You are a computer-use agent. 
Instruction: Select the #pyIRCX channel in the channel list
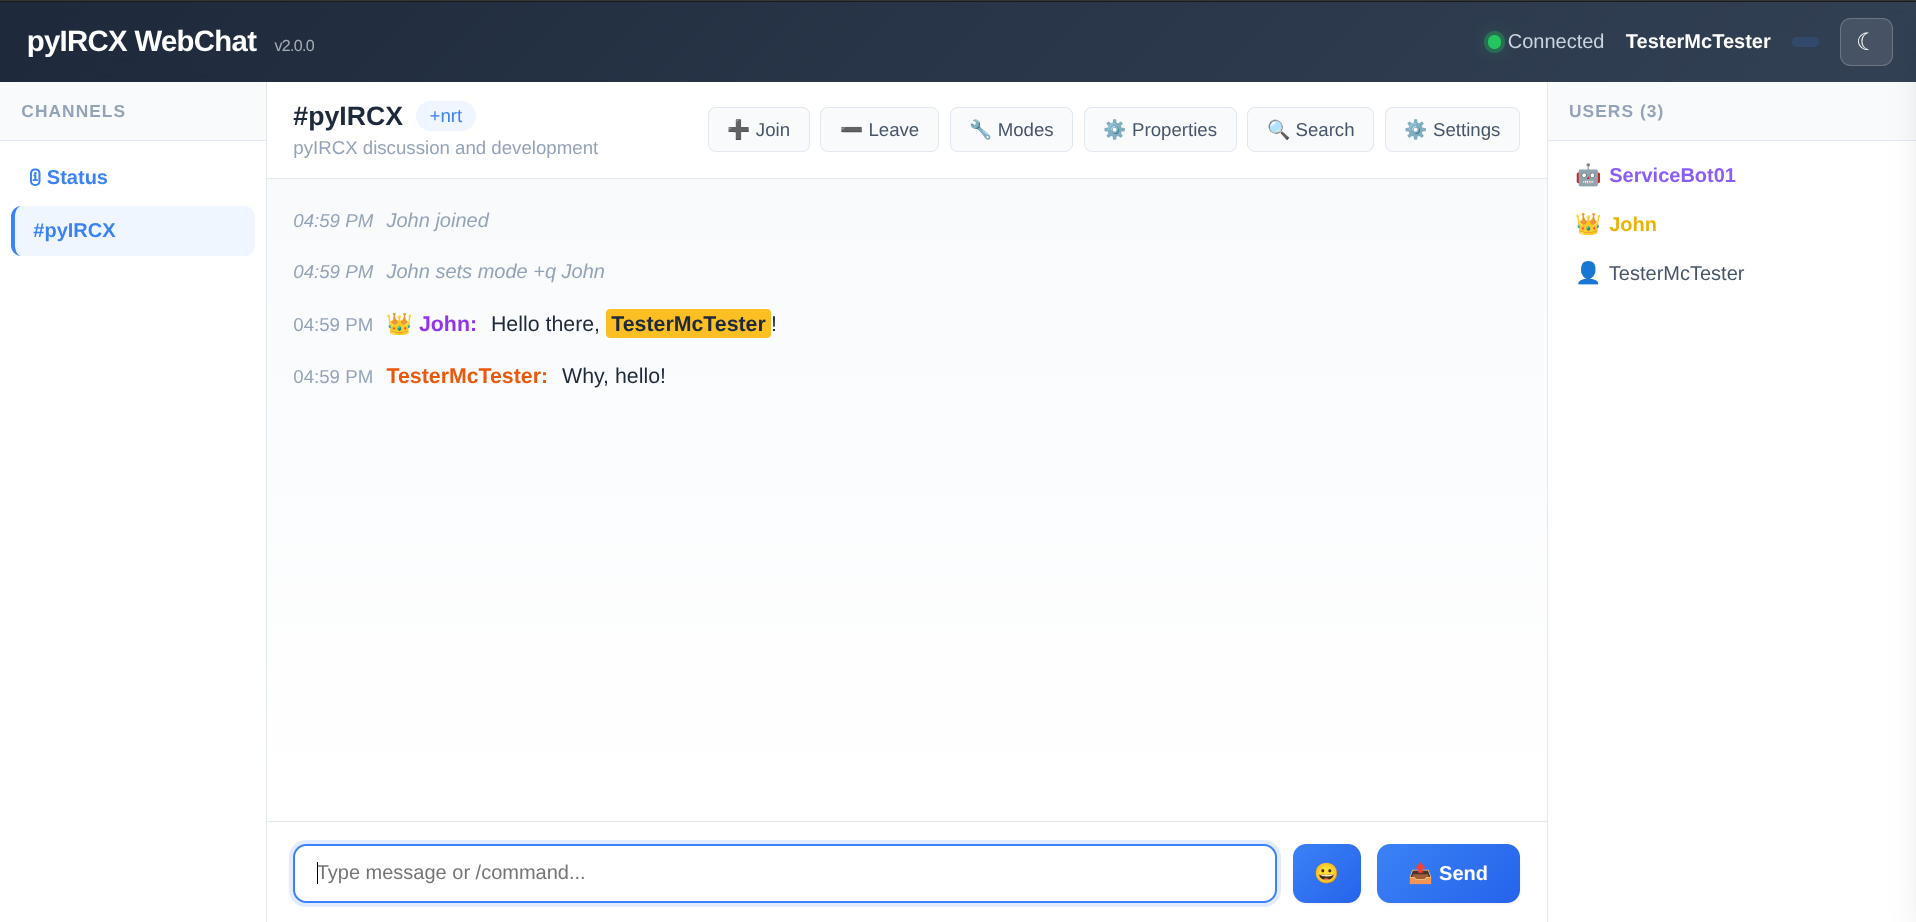pos(75,230)
